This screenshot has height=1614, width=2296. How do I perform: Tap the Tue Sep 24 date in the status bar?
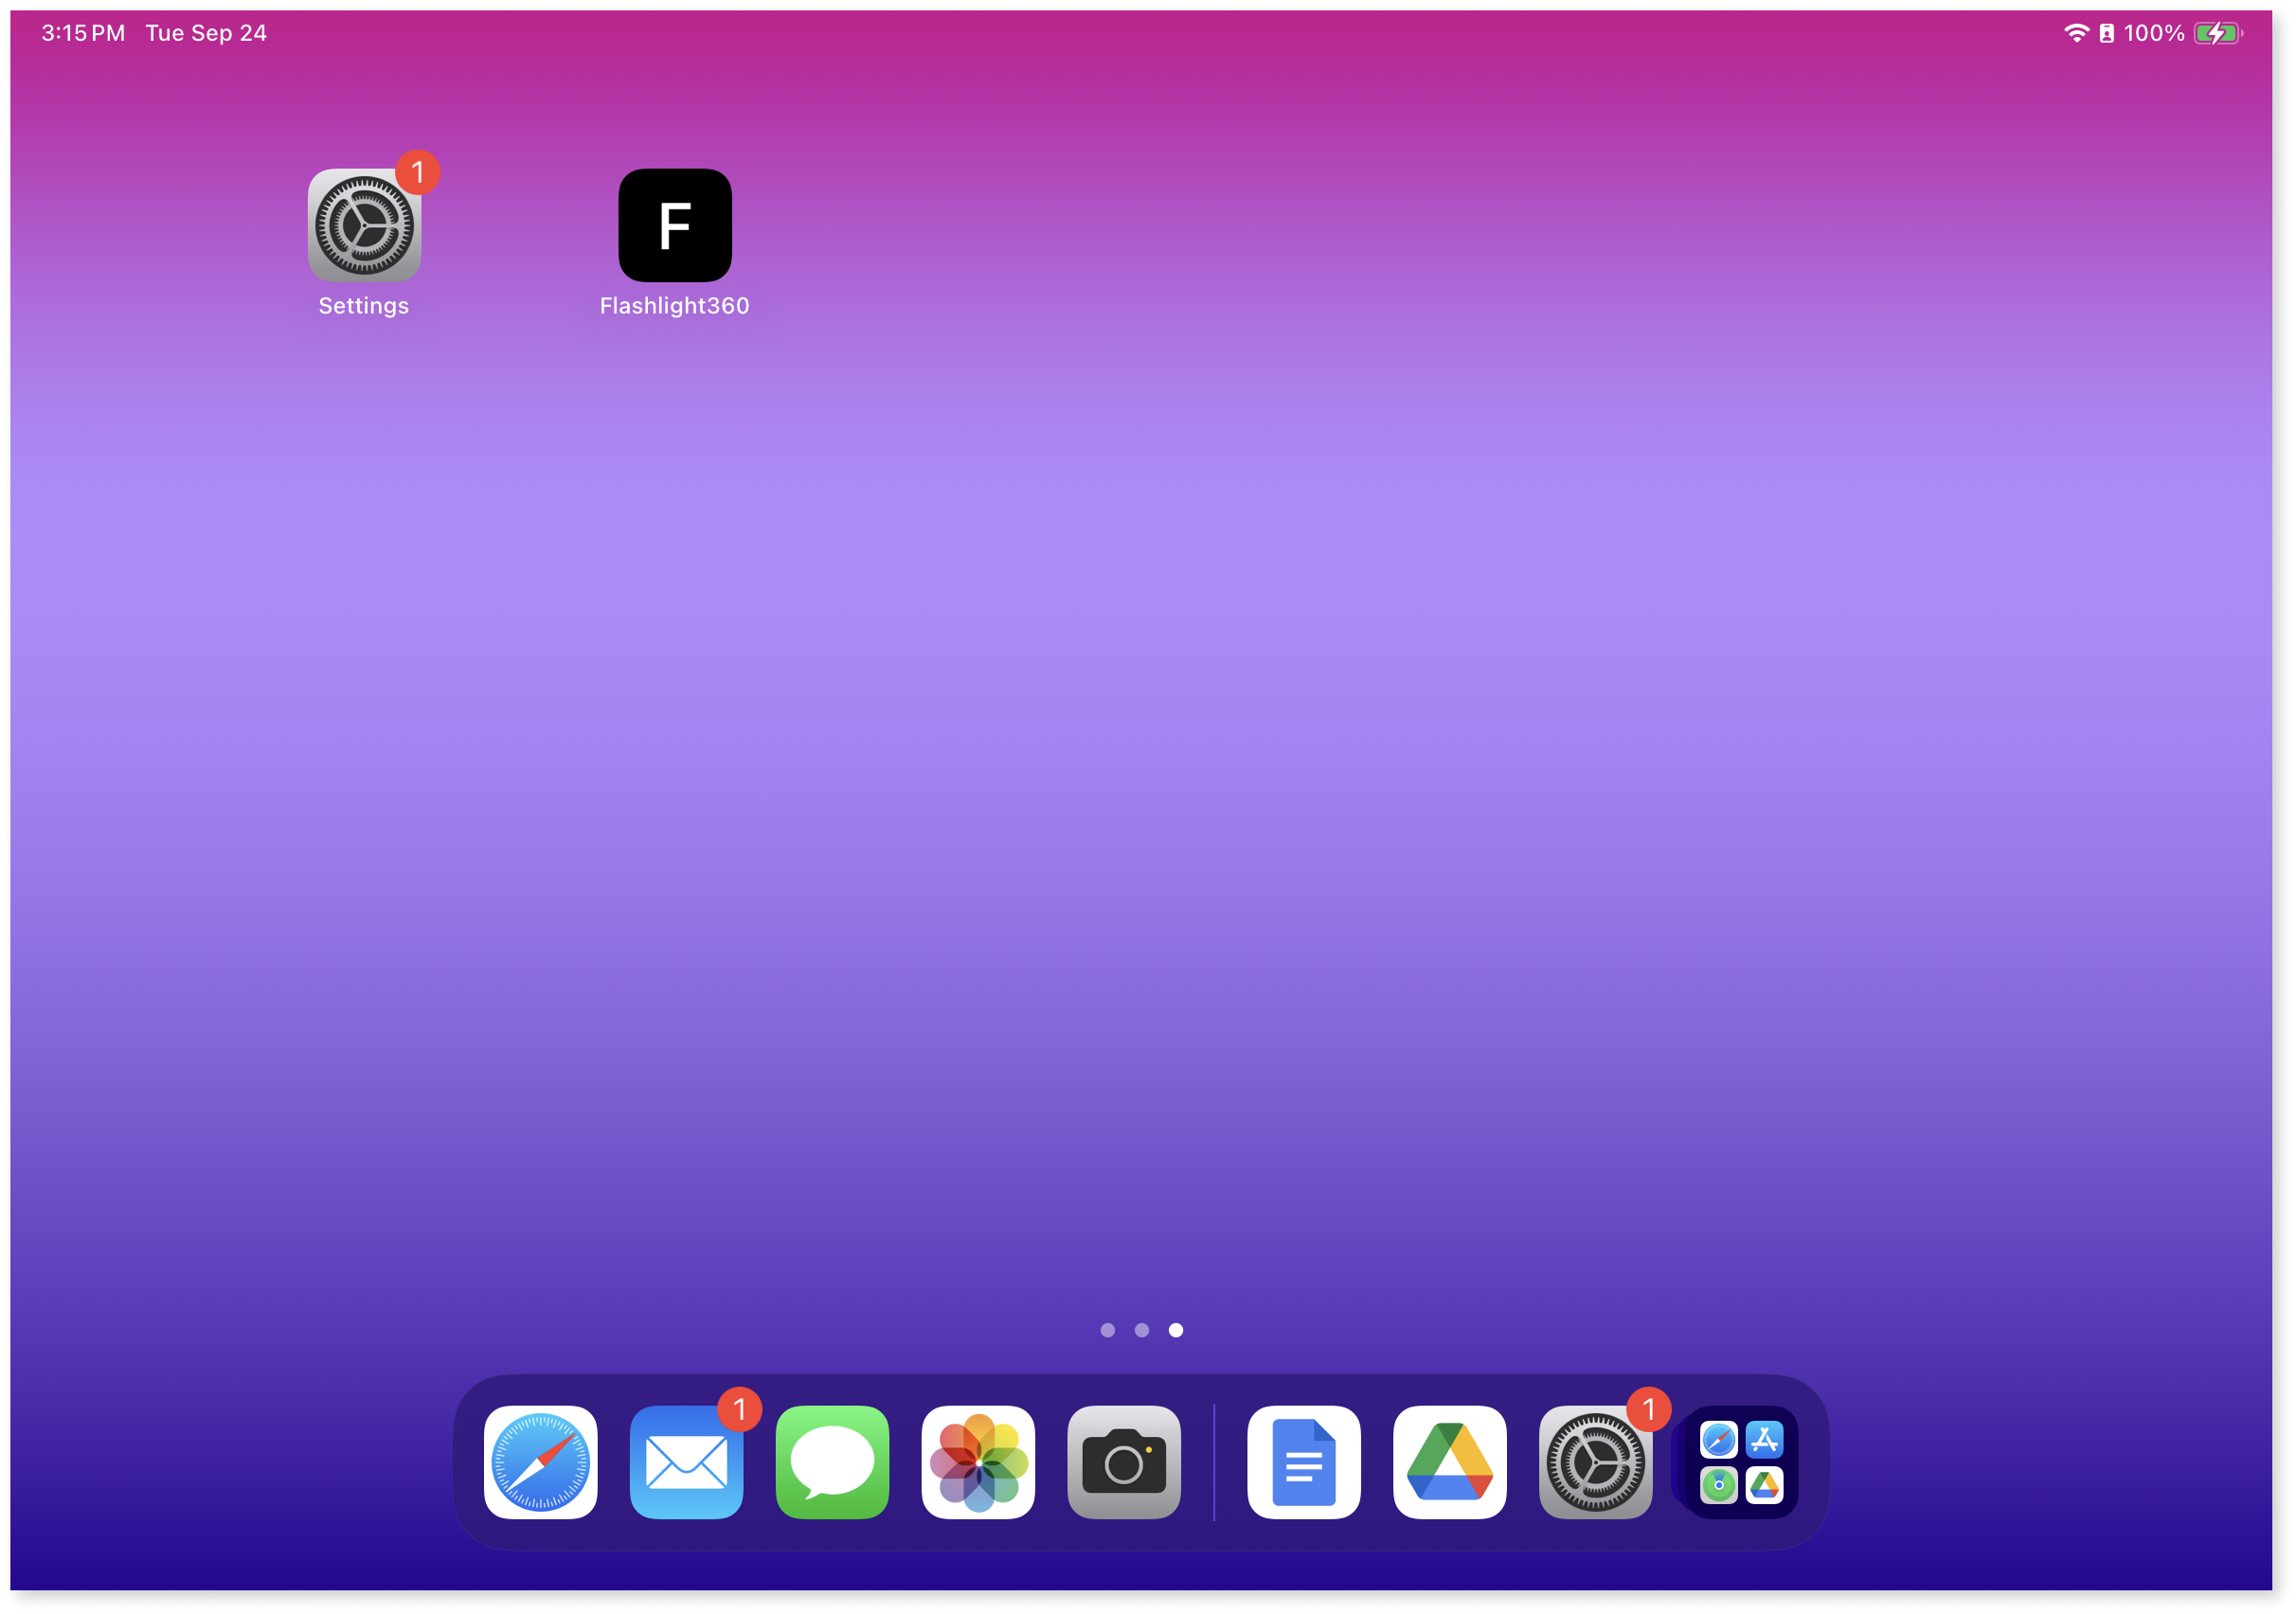point(207,33)
